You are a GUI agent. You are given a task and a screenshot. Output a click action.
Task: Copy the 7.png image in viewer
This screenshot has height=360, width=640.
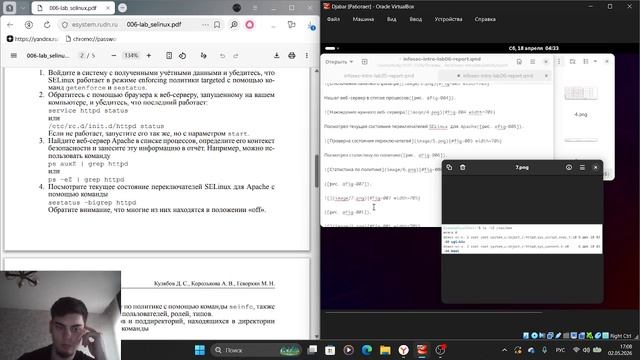pyautogui.click(x=449, y=167)
